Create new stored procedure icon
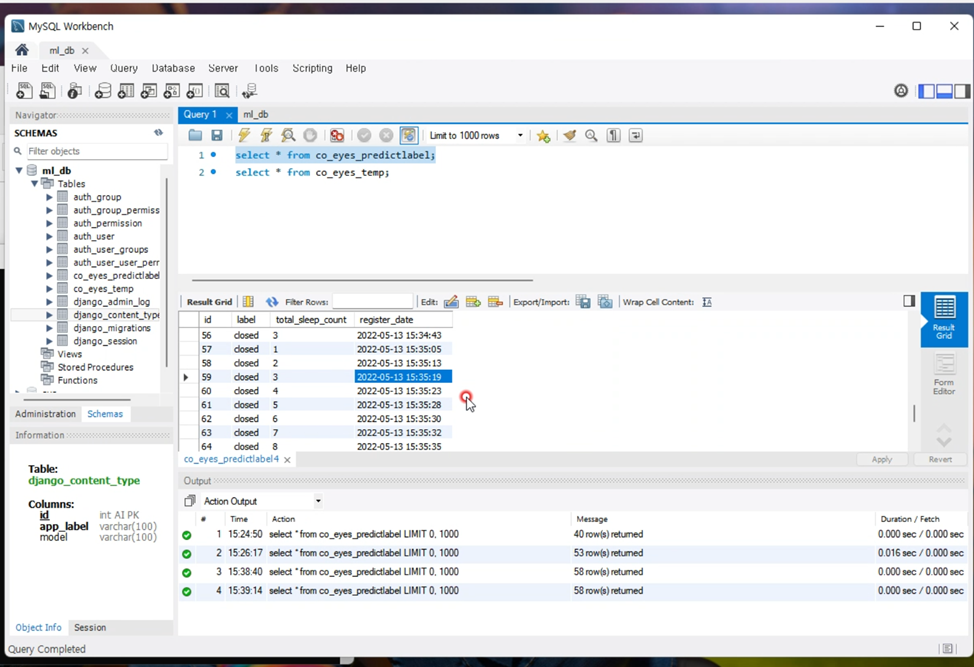 pos(171,91)
